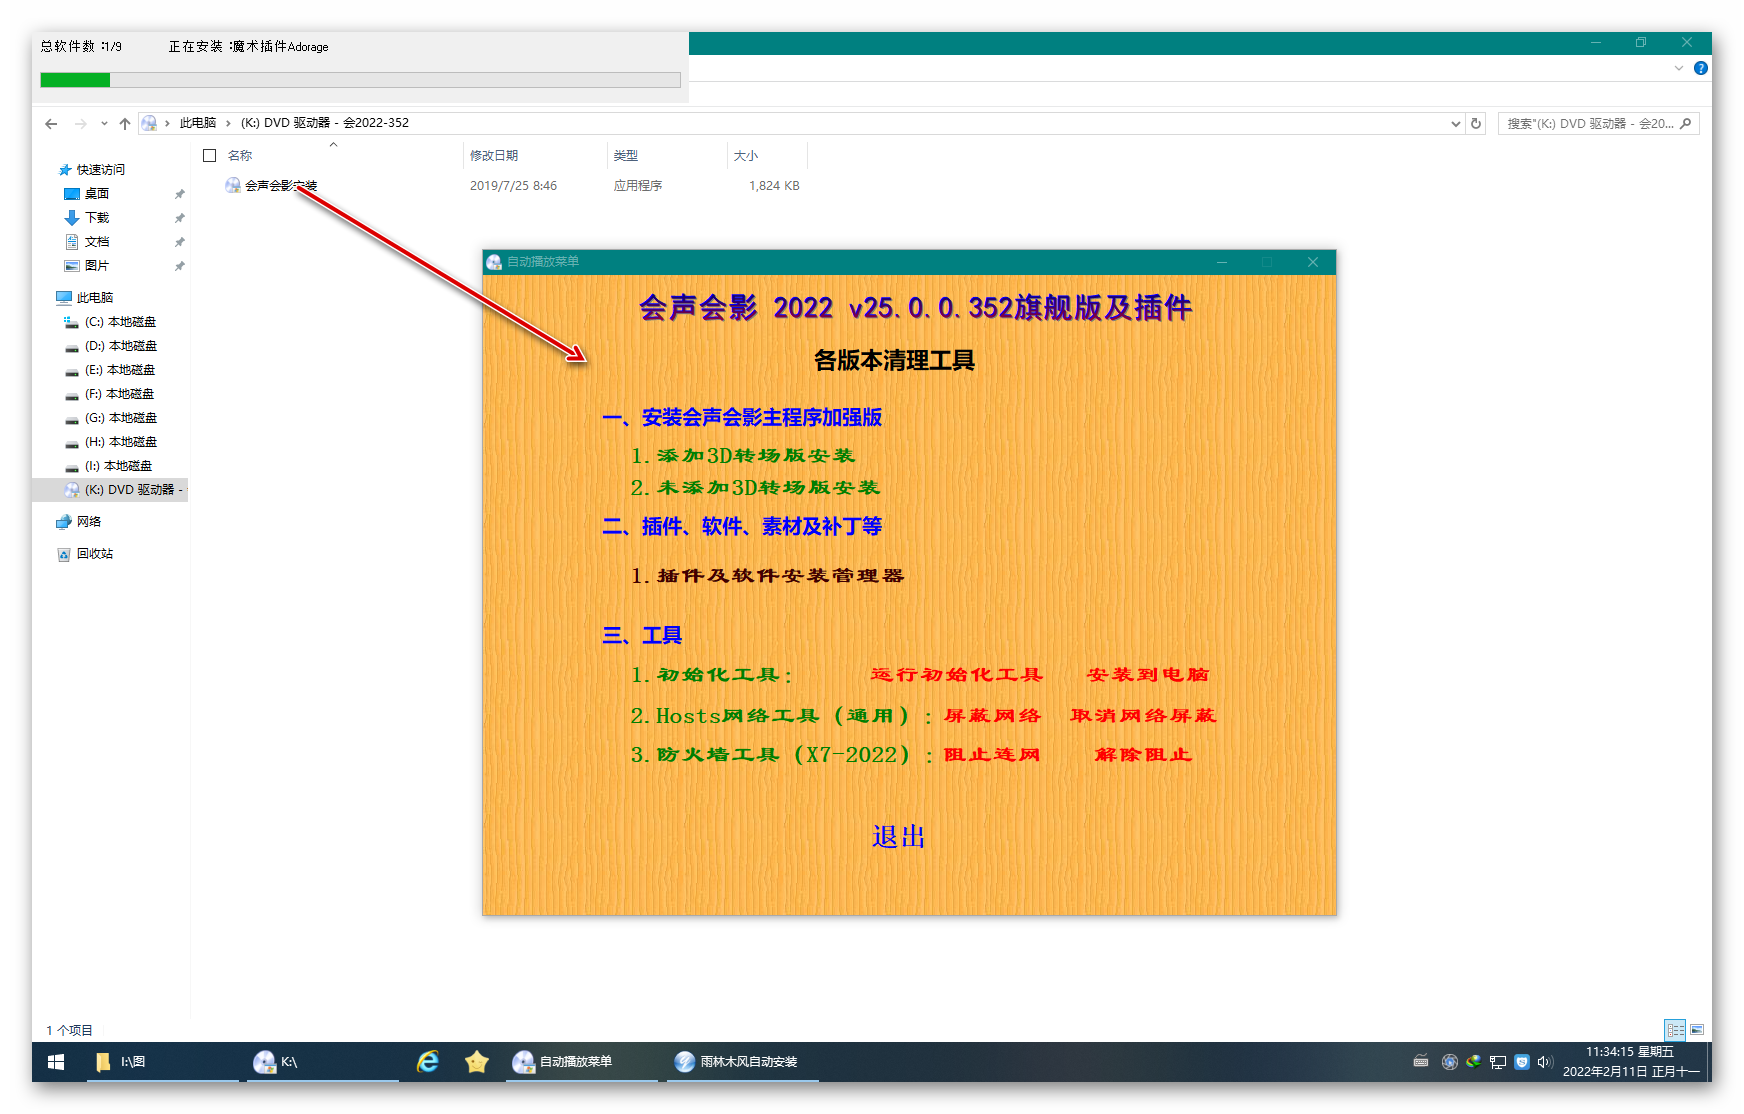This screenshot has height=1114, width=1744.
Task: Sort by 大小 column header
Action: [746, 156]
